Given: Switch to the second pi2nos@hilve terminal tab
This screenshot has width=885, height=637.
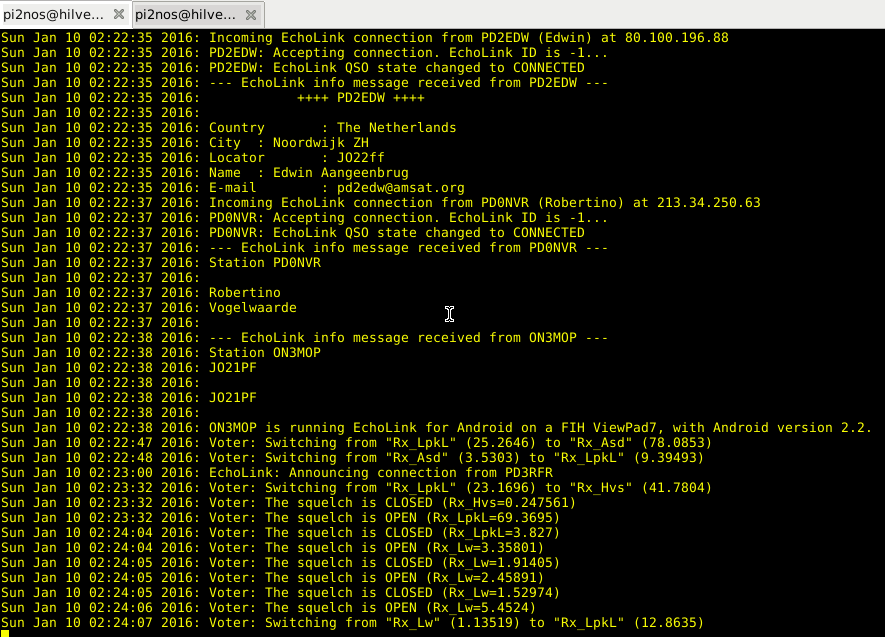Looking at the screenshot, I should 186,15.
